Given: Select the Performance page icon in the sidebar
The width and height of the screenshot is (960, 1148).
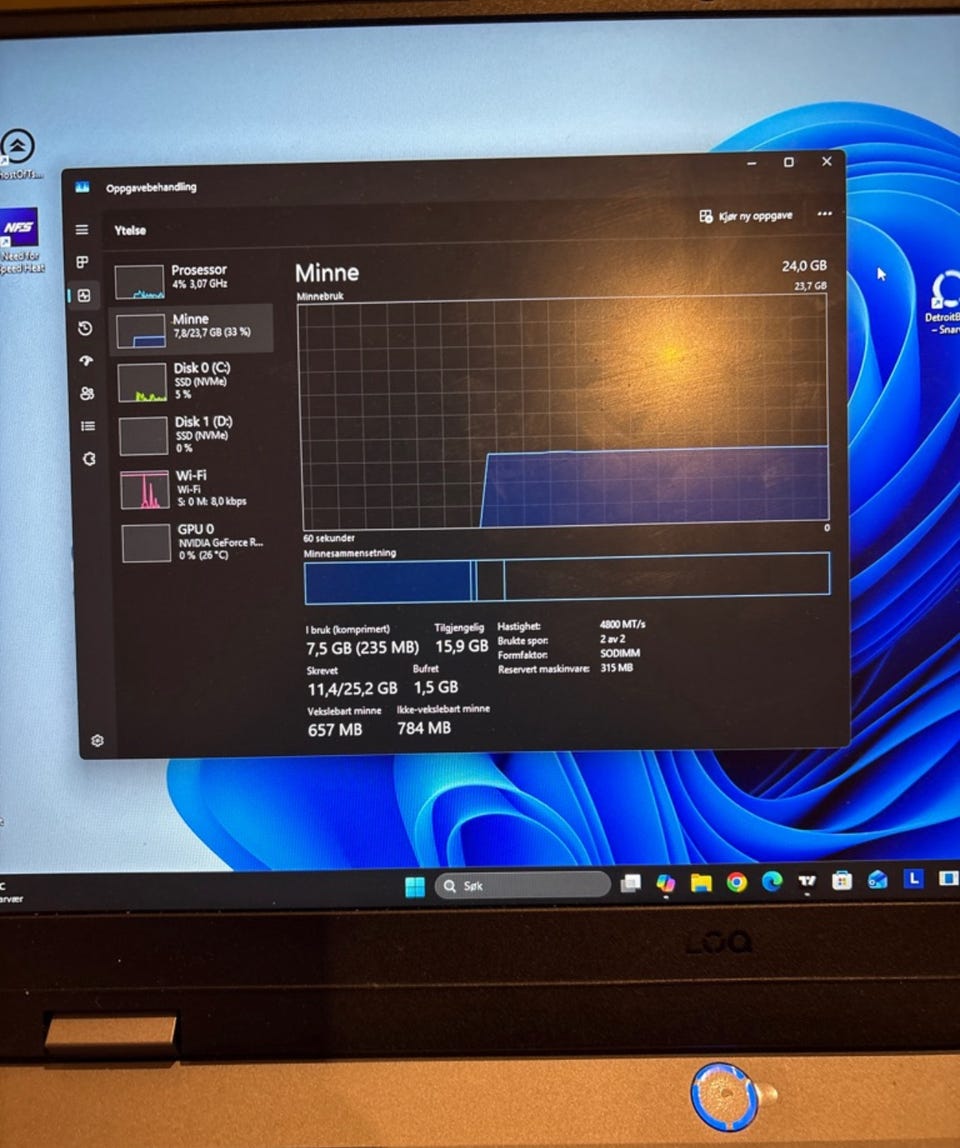Looking at the screenshot, I should click(x=84, y=295).
